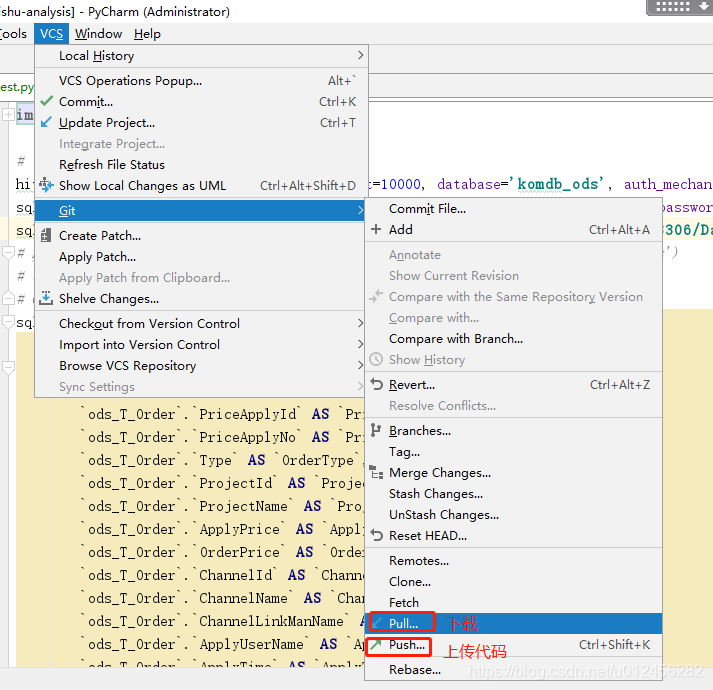The image size is (713, 690).
Task: Click the Shelve Changes download icon
Action: point(46,298)
